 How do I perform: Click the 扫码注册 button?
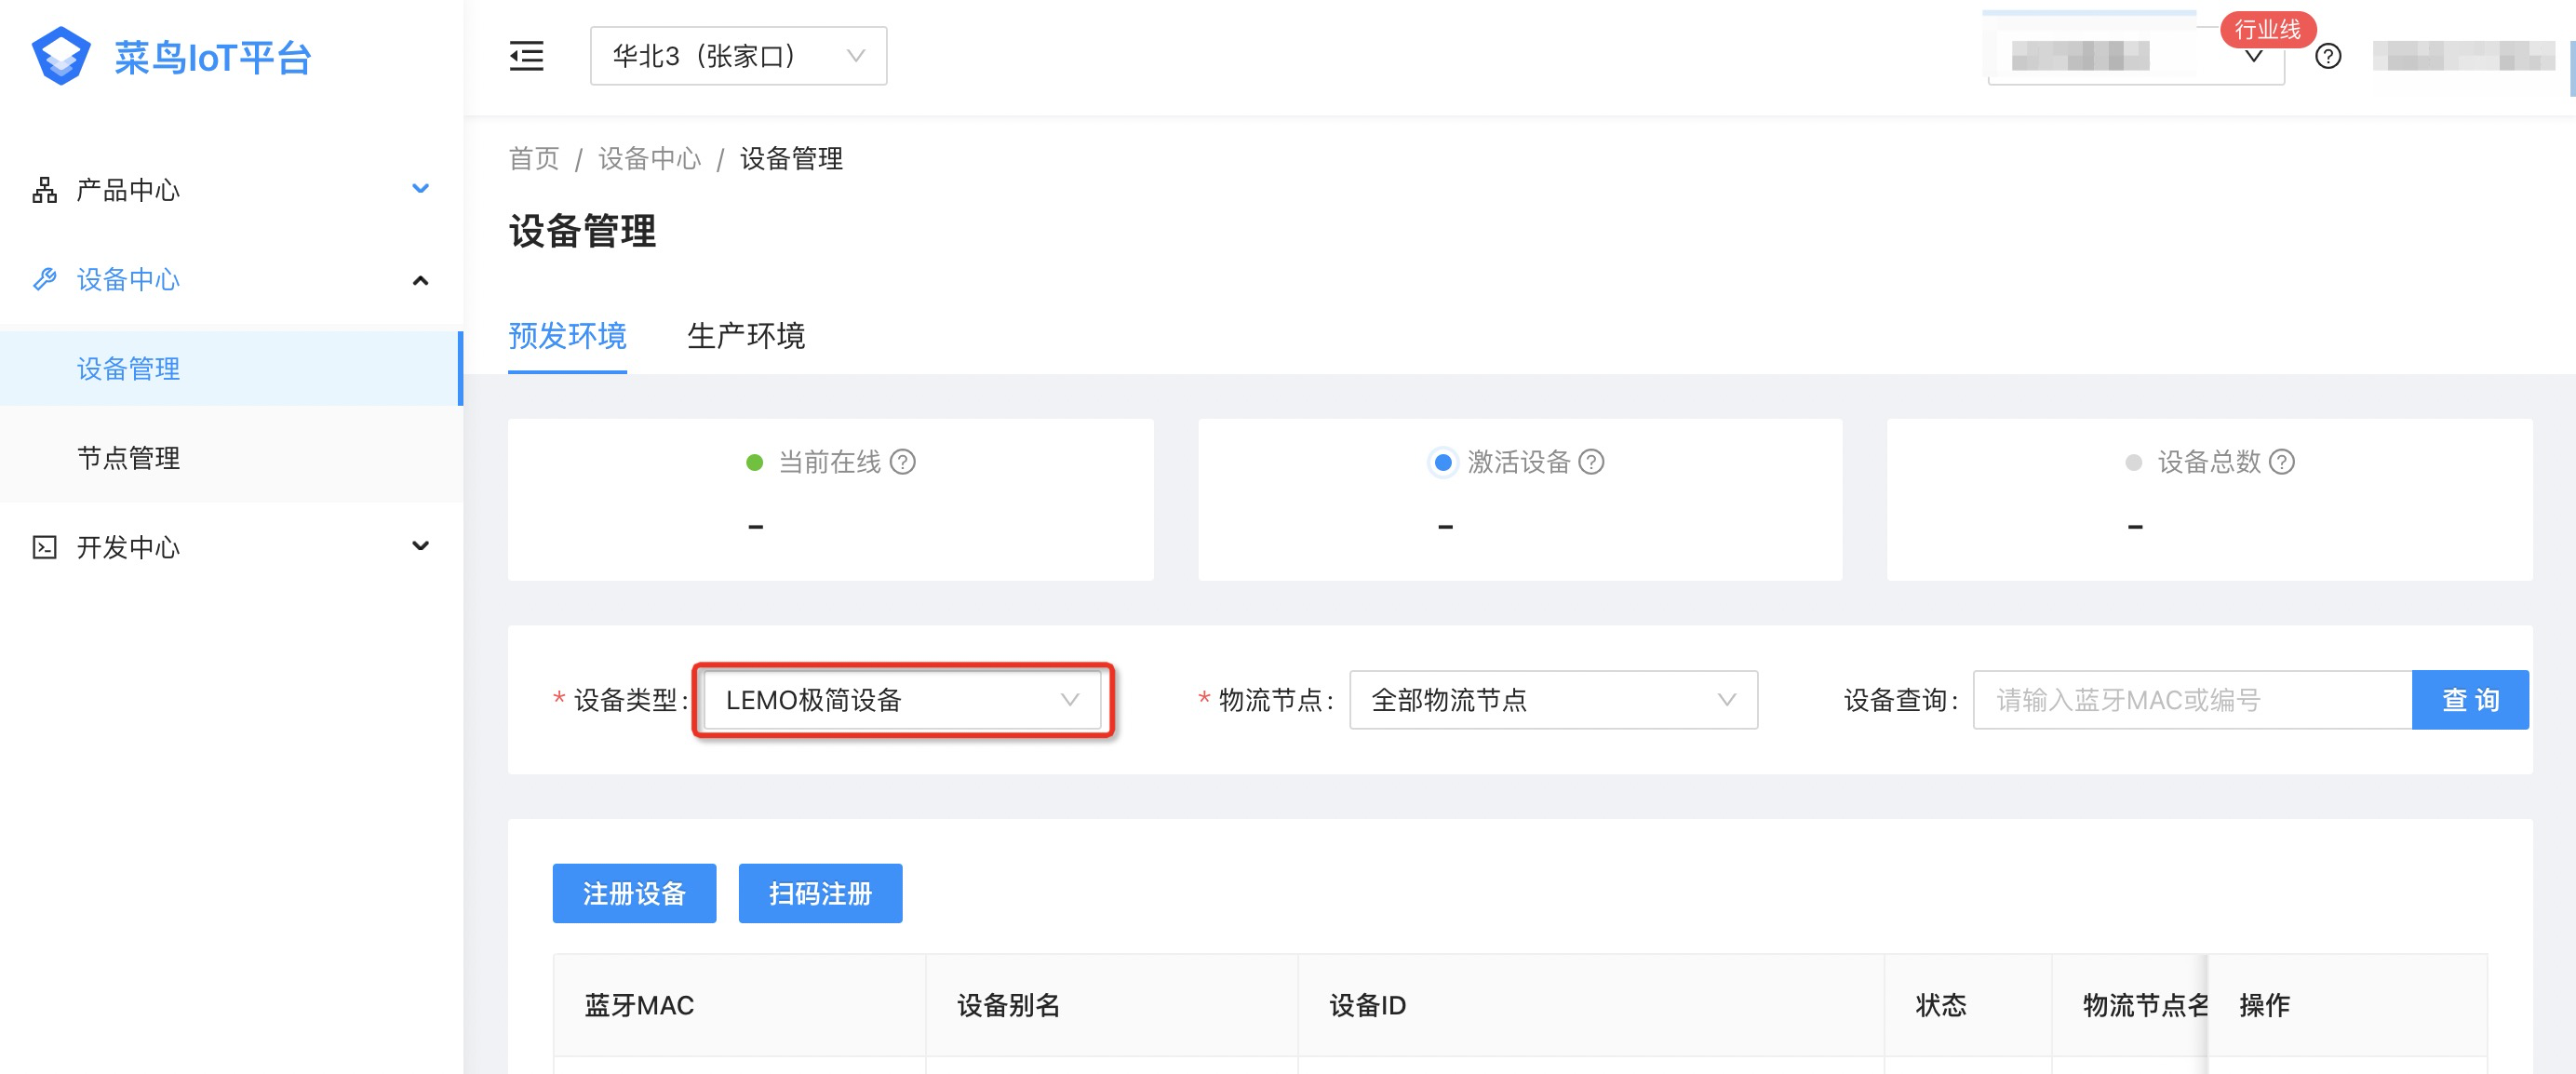[820, 893]
